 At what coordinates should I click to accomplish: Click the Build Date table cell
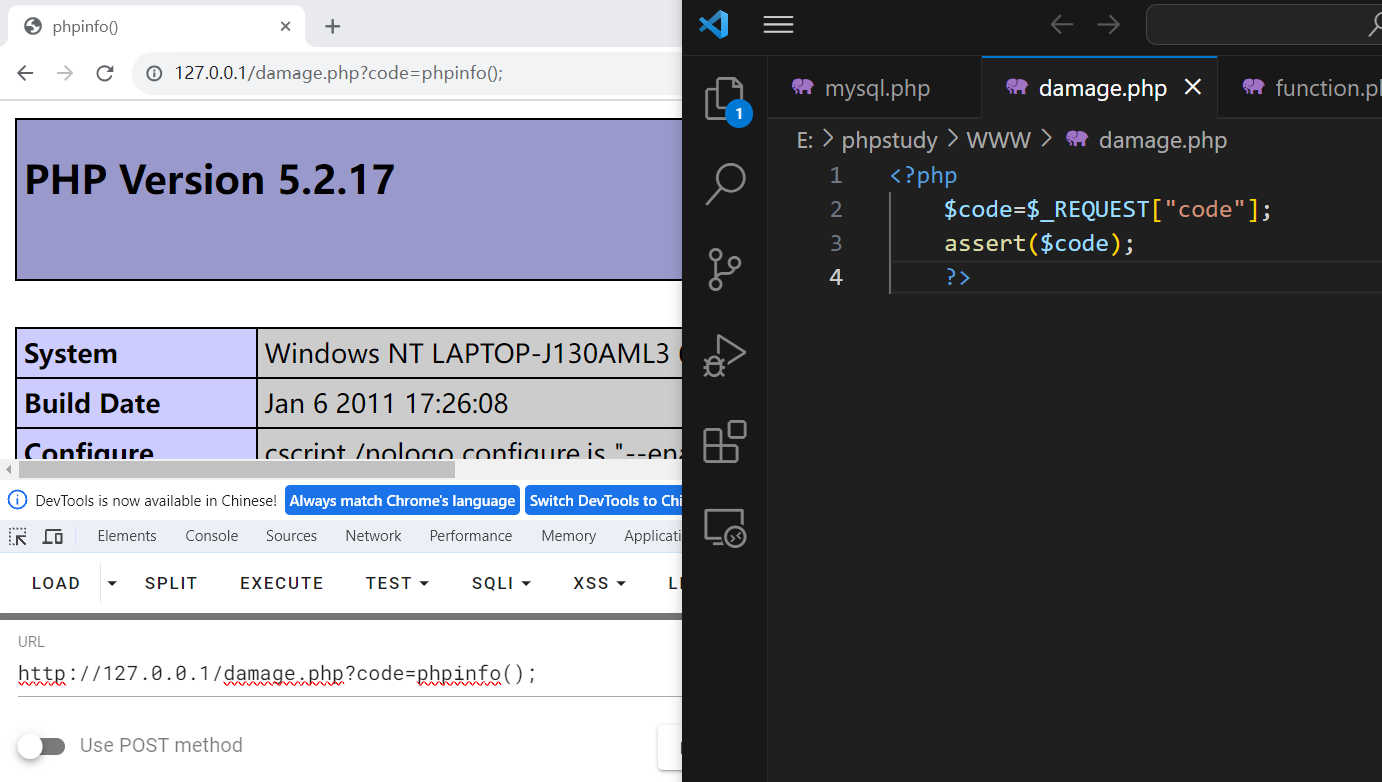pyautogui.click(x=137, y=403)
